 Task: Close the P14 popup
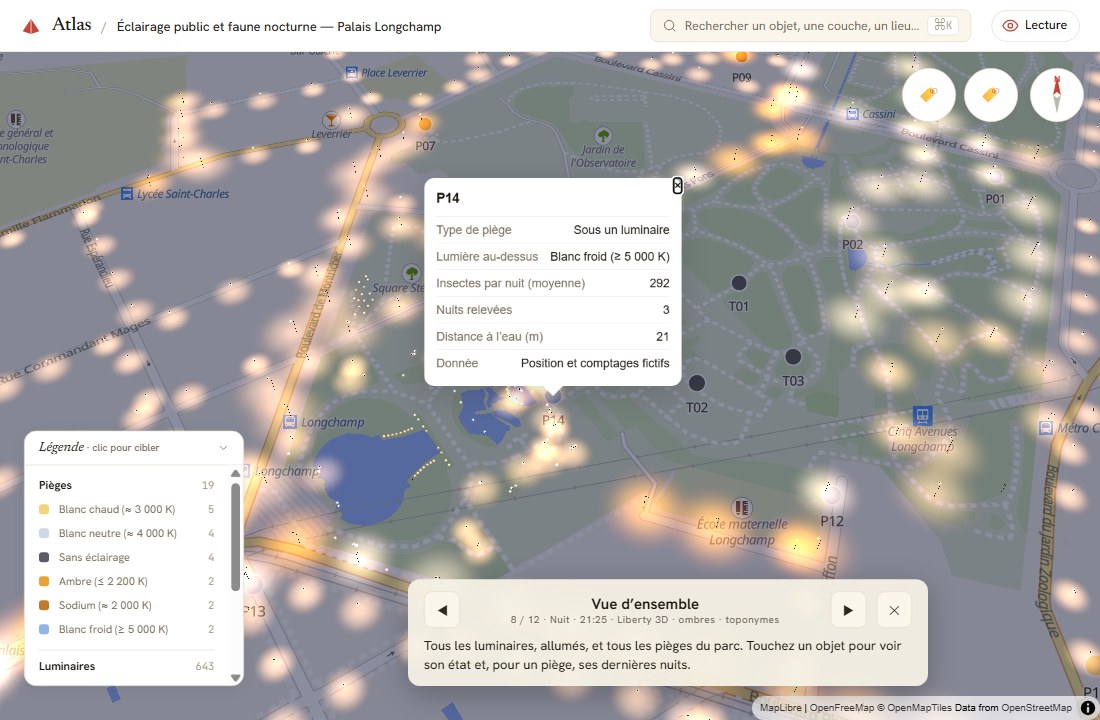tap(677, 185)
